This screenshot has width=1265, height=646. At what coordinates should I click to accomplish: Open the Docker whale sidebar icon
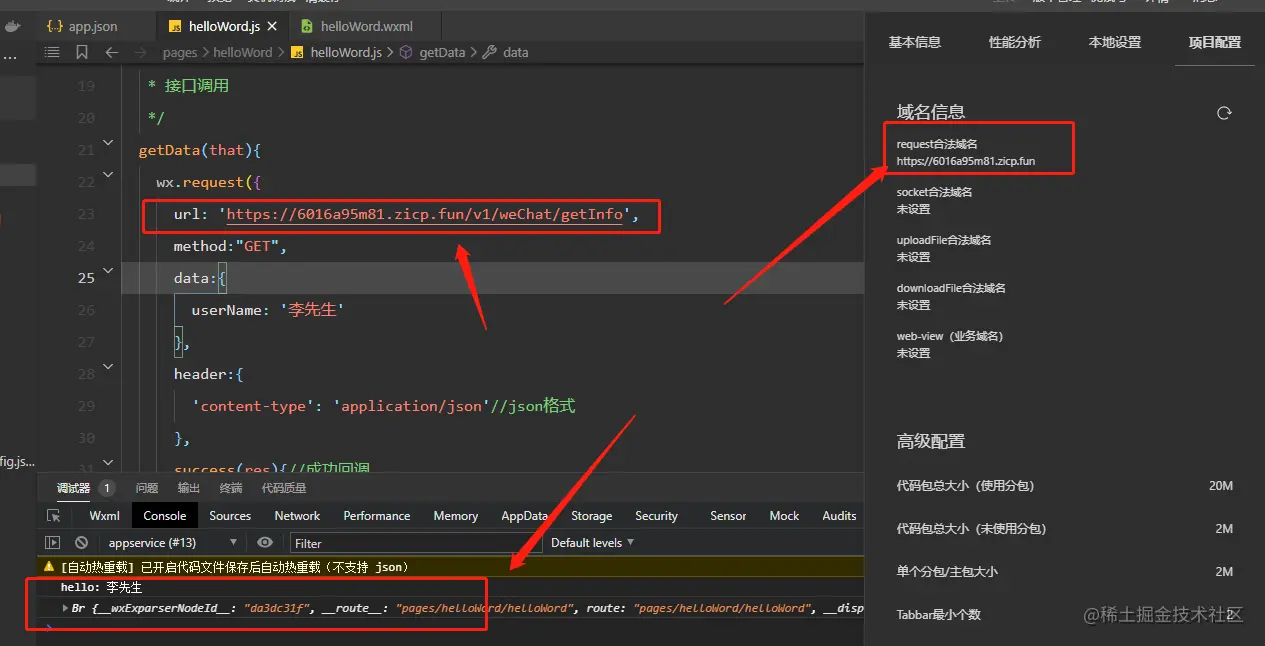coord(12,27)
